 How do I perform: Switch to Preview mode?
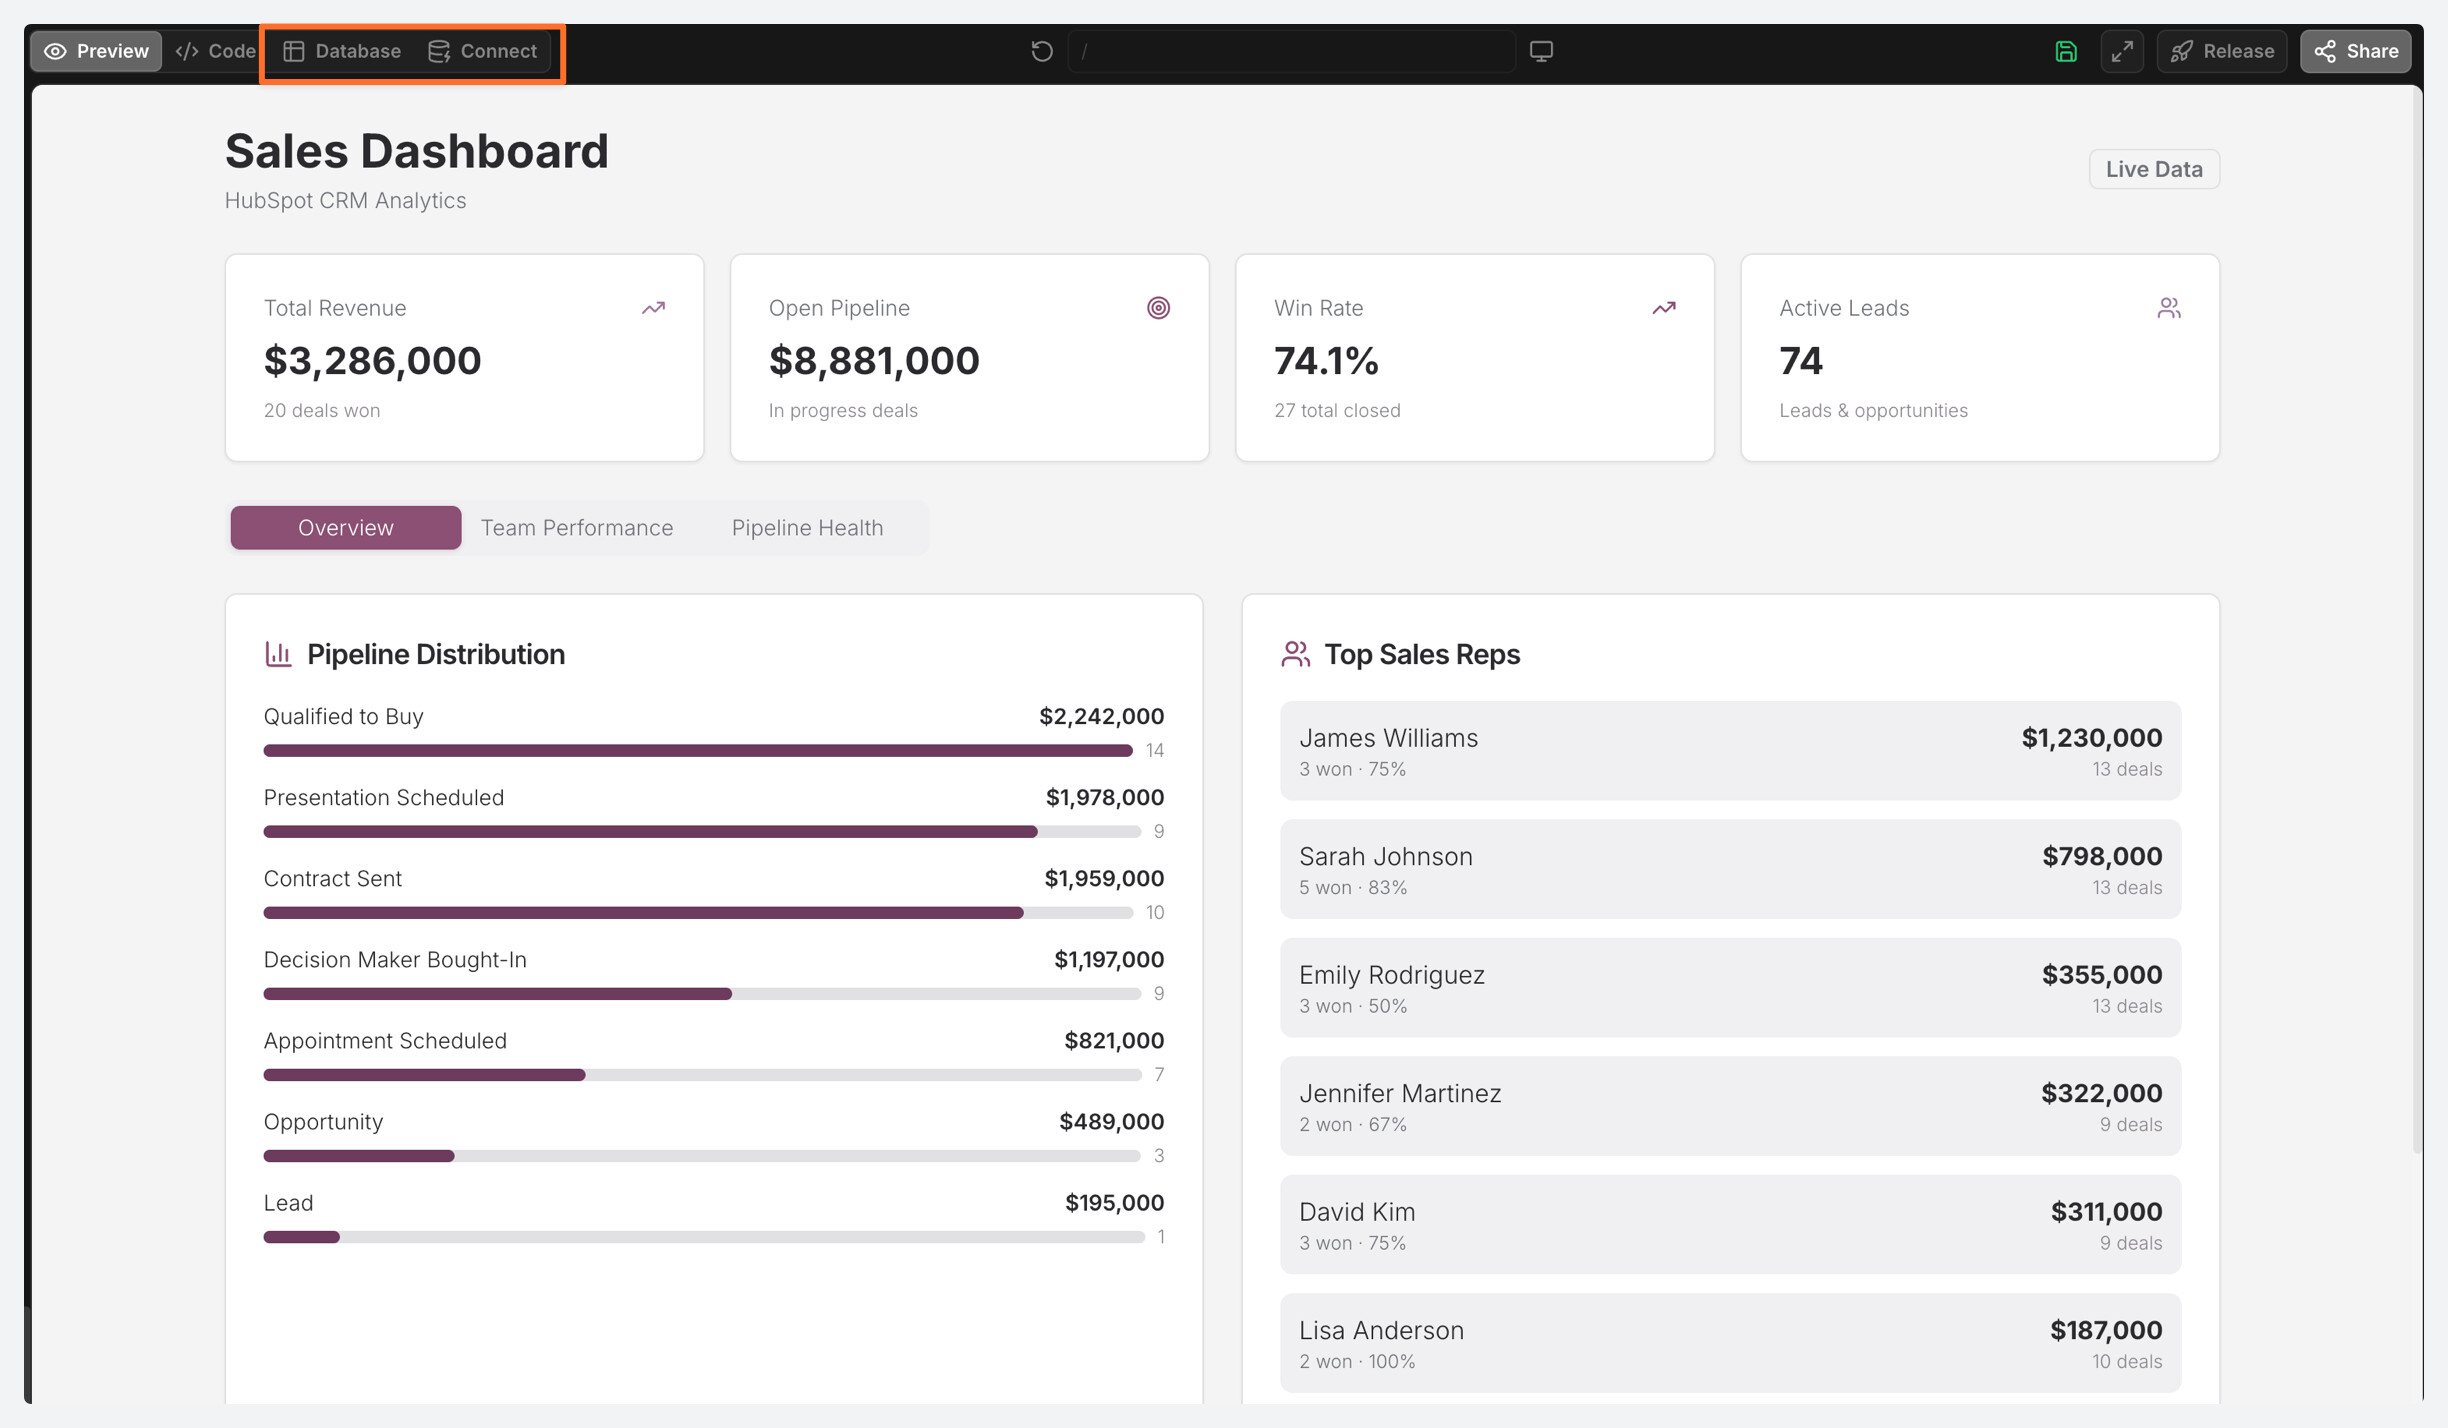pyautogui.click(x=96, y=51)
